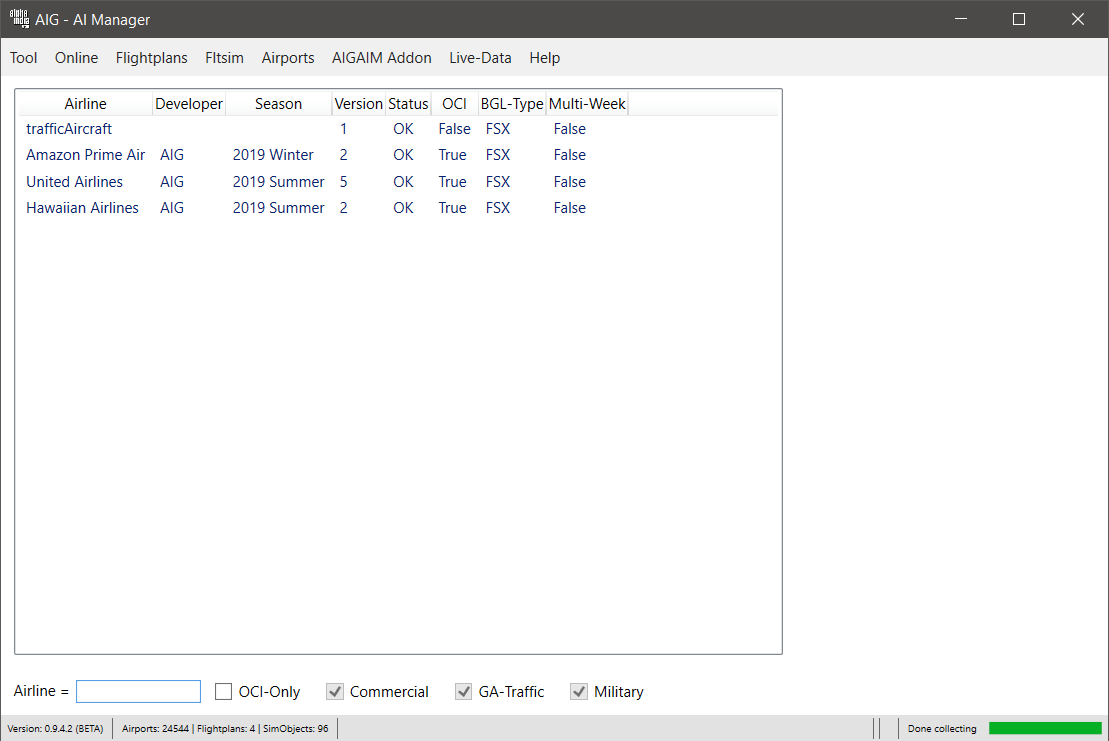1109x741 pixels.
Task: Click the Done collecting status label
Action: (x=942, y=728)
